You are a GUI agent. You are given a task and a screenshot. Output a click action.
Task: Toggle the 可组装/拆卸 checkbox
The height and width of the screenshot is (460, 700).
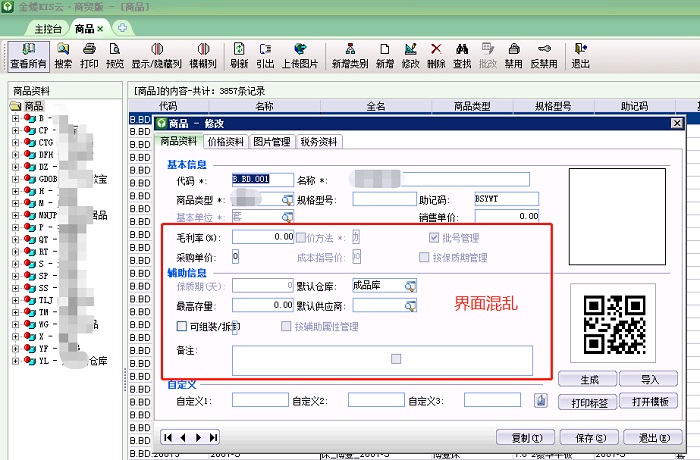[181, 327]
